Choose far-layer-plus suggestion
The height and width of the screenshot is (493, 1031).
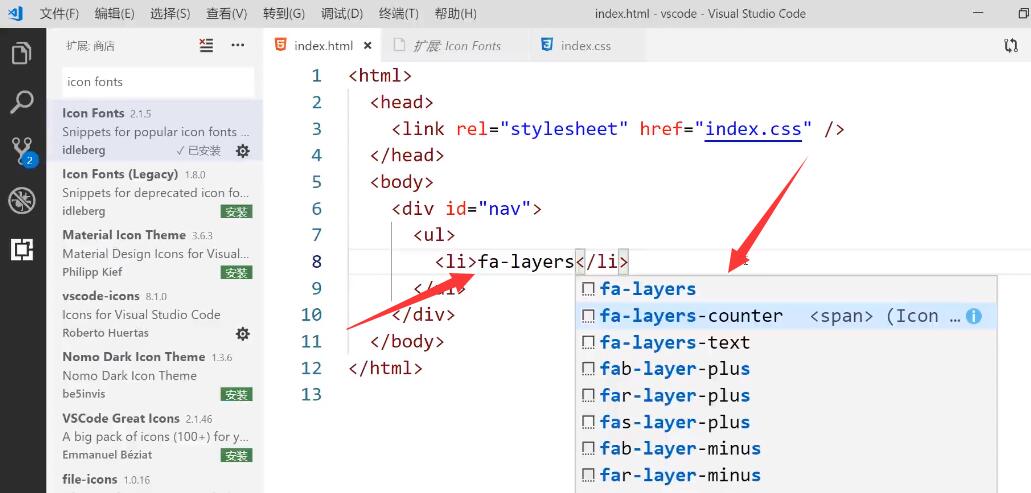click(x=786, y=396)
